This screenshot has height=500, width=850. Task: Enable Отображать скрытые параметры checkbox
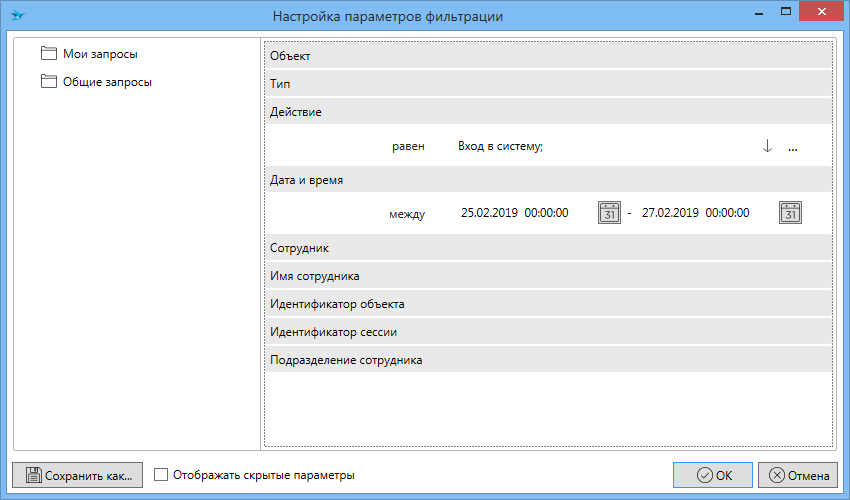162,476
